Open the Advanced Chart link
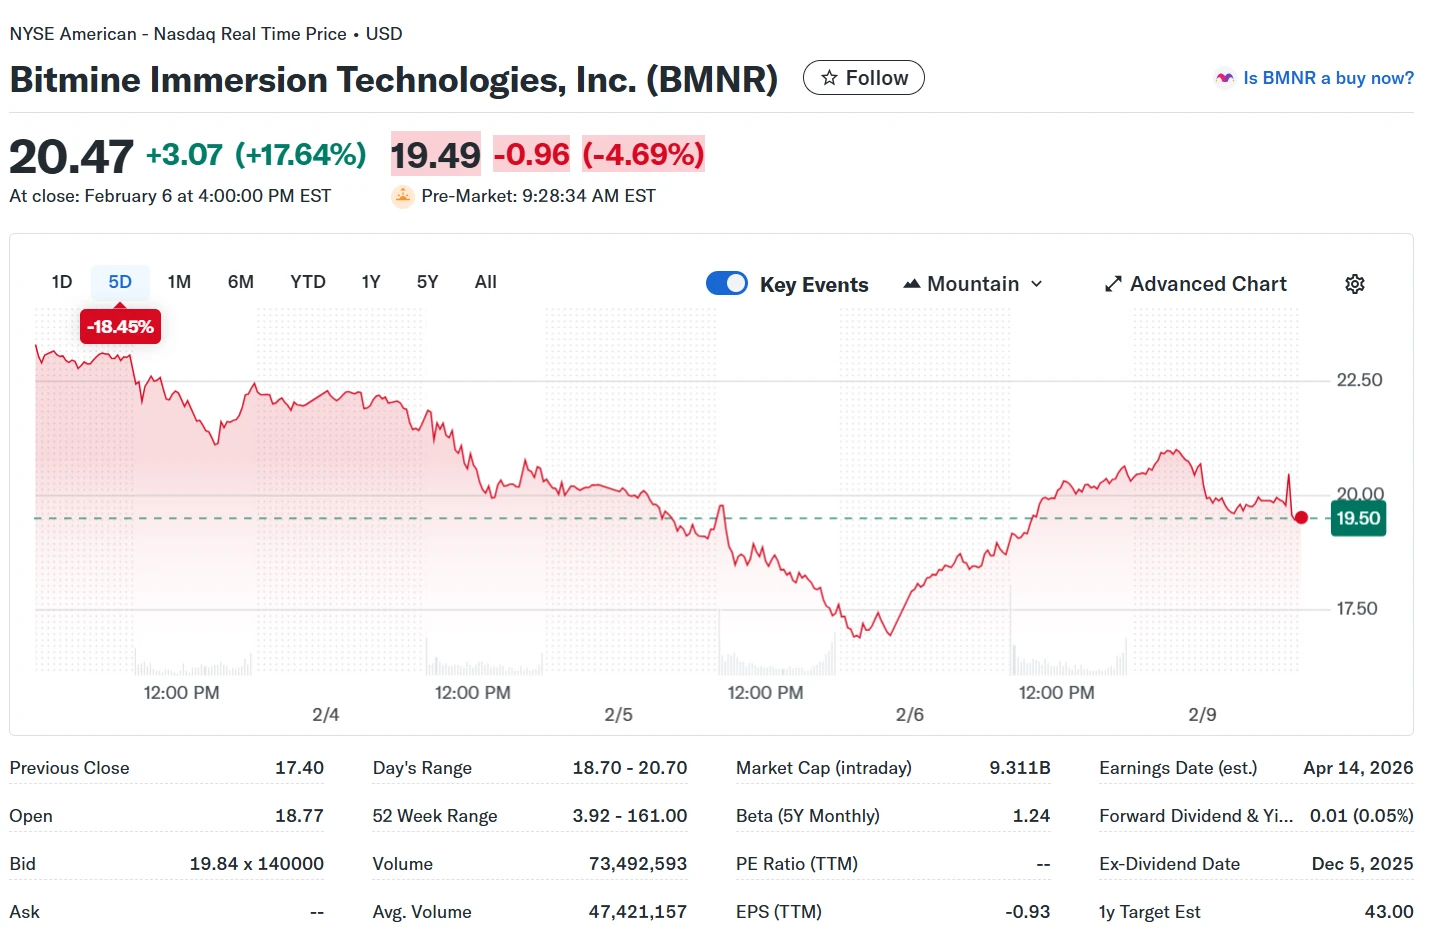Viewport: 1436px width, 945px height. (1208, 284)
